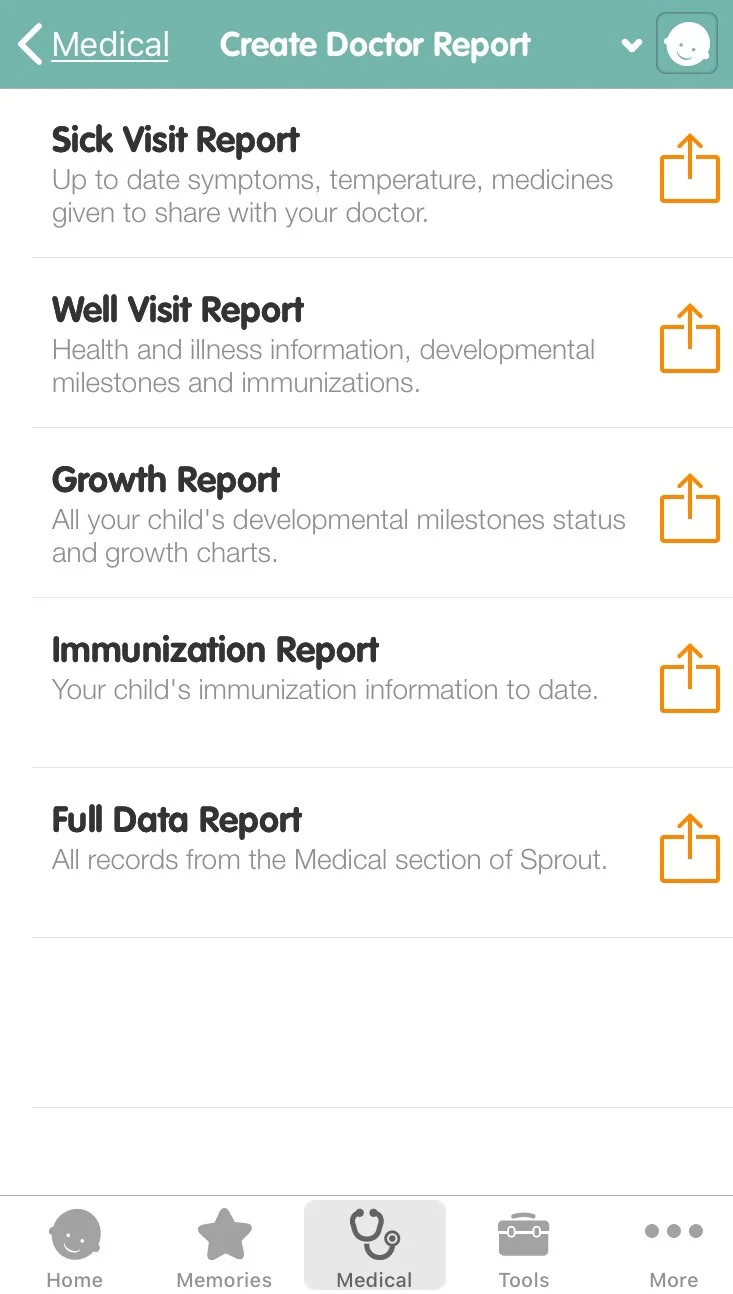Image resolution: width=733 pixels, height=1294 pixels.
Task: Tap share icon for Full Data Report
Action: point(690,849)
